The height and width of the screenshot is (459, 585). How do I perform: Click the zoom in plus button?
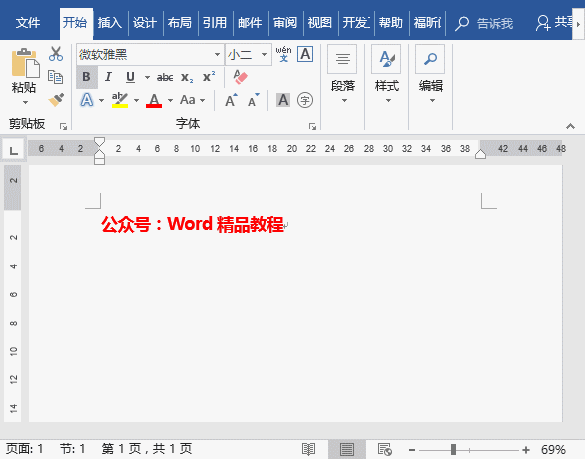(x=526, y=450)
